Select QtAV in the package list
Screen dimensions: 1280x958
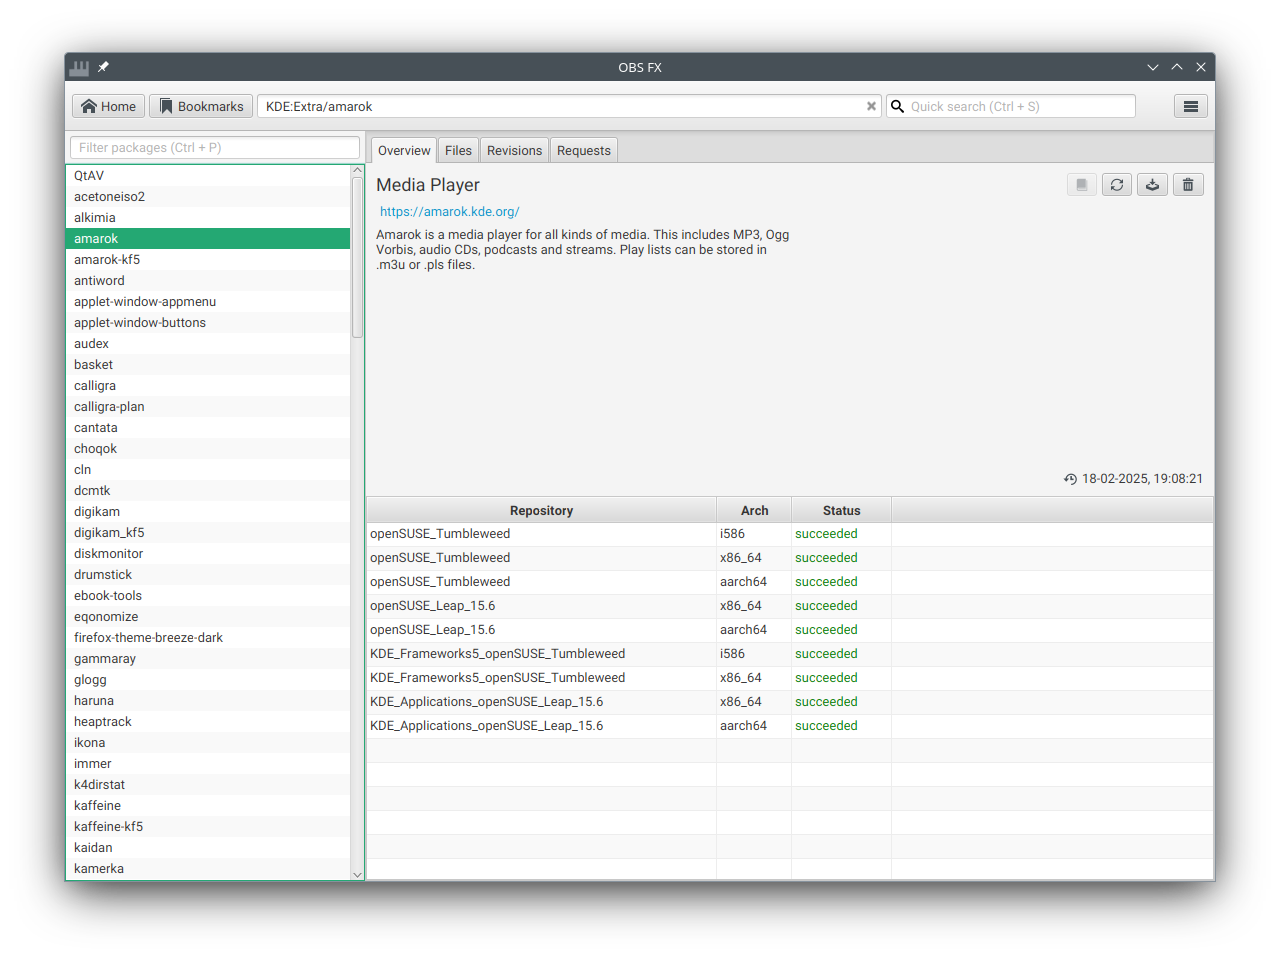tap(208, 176)
